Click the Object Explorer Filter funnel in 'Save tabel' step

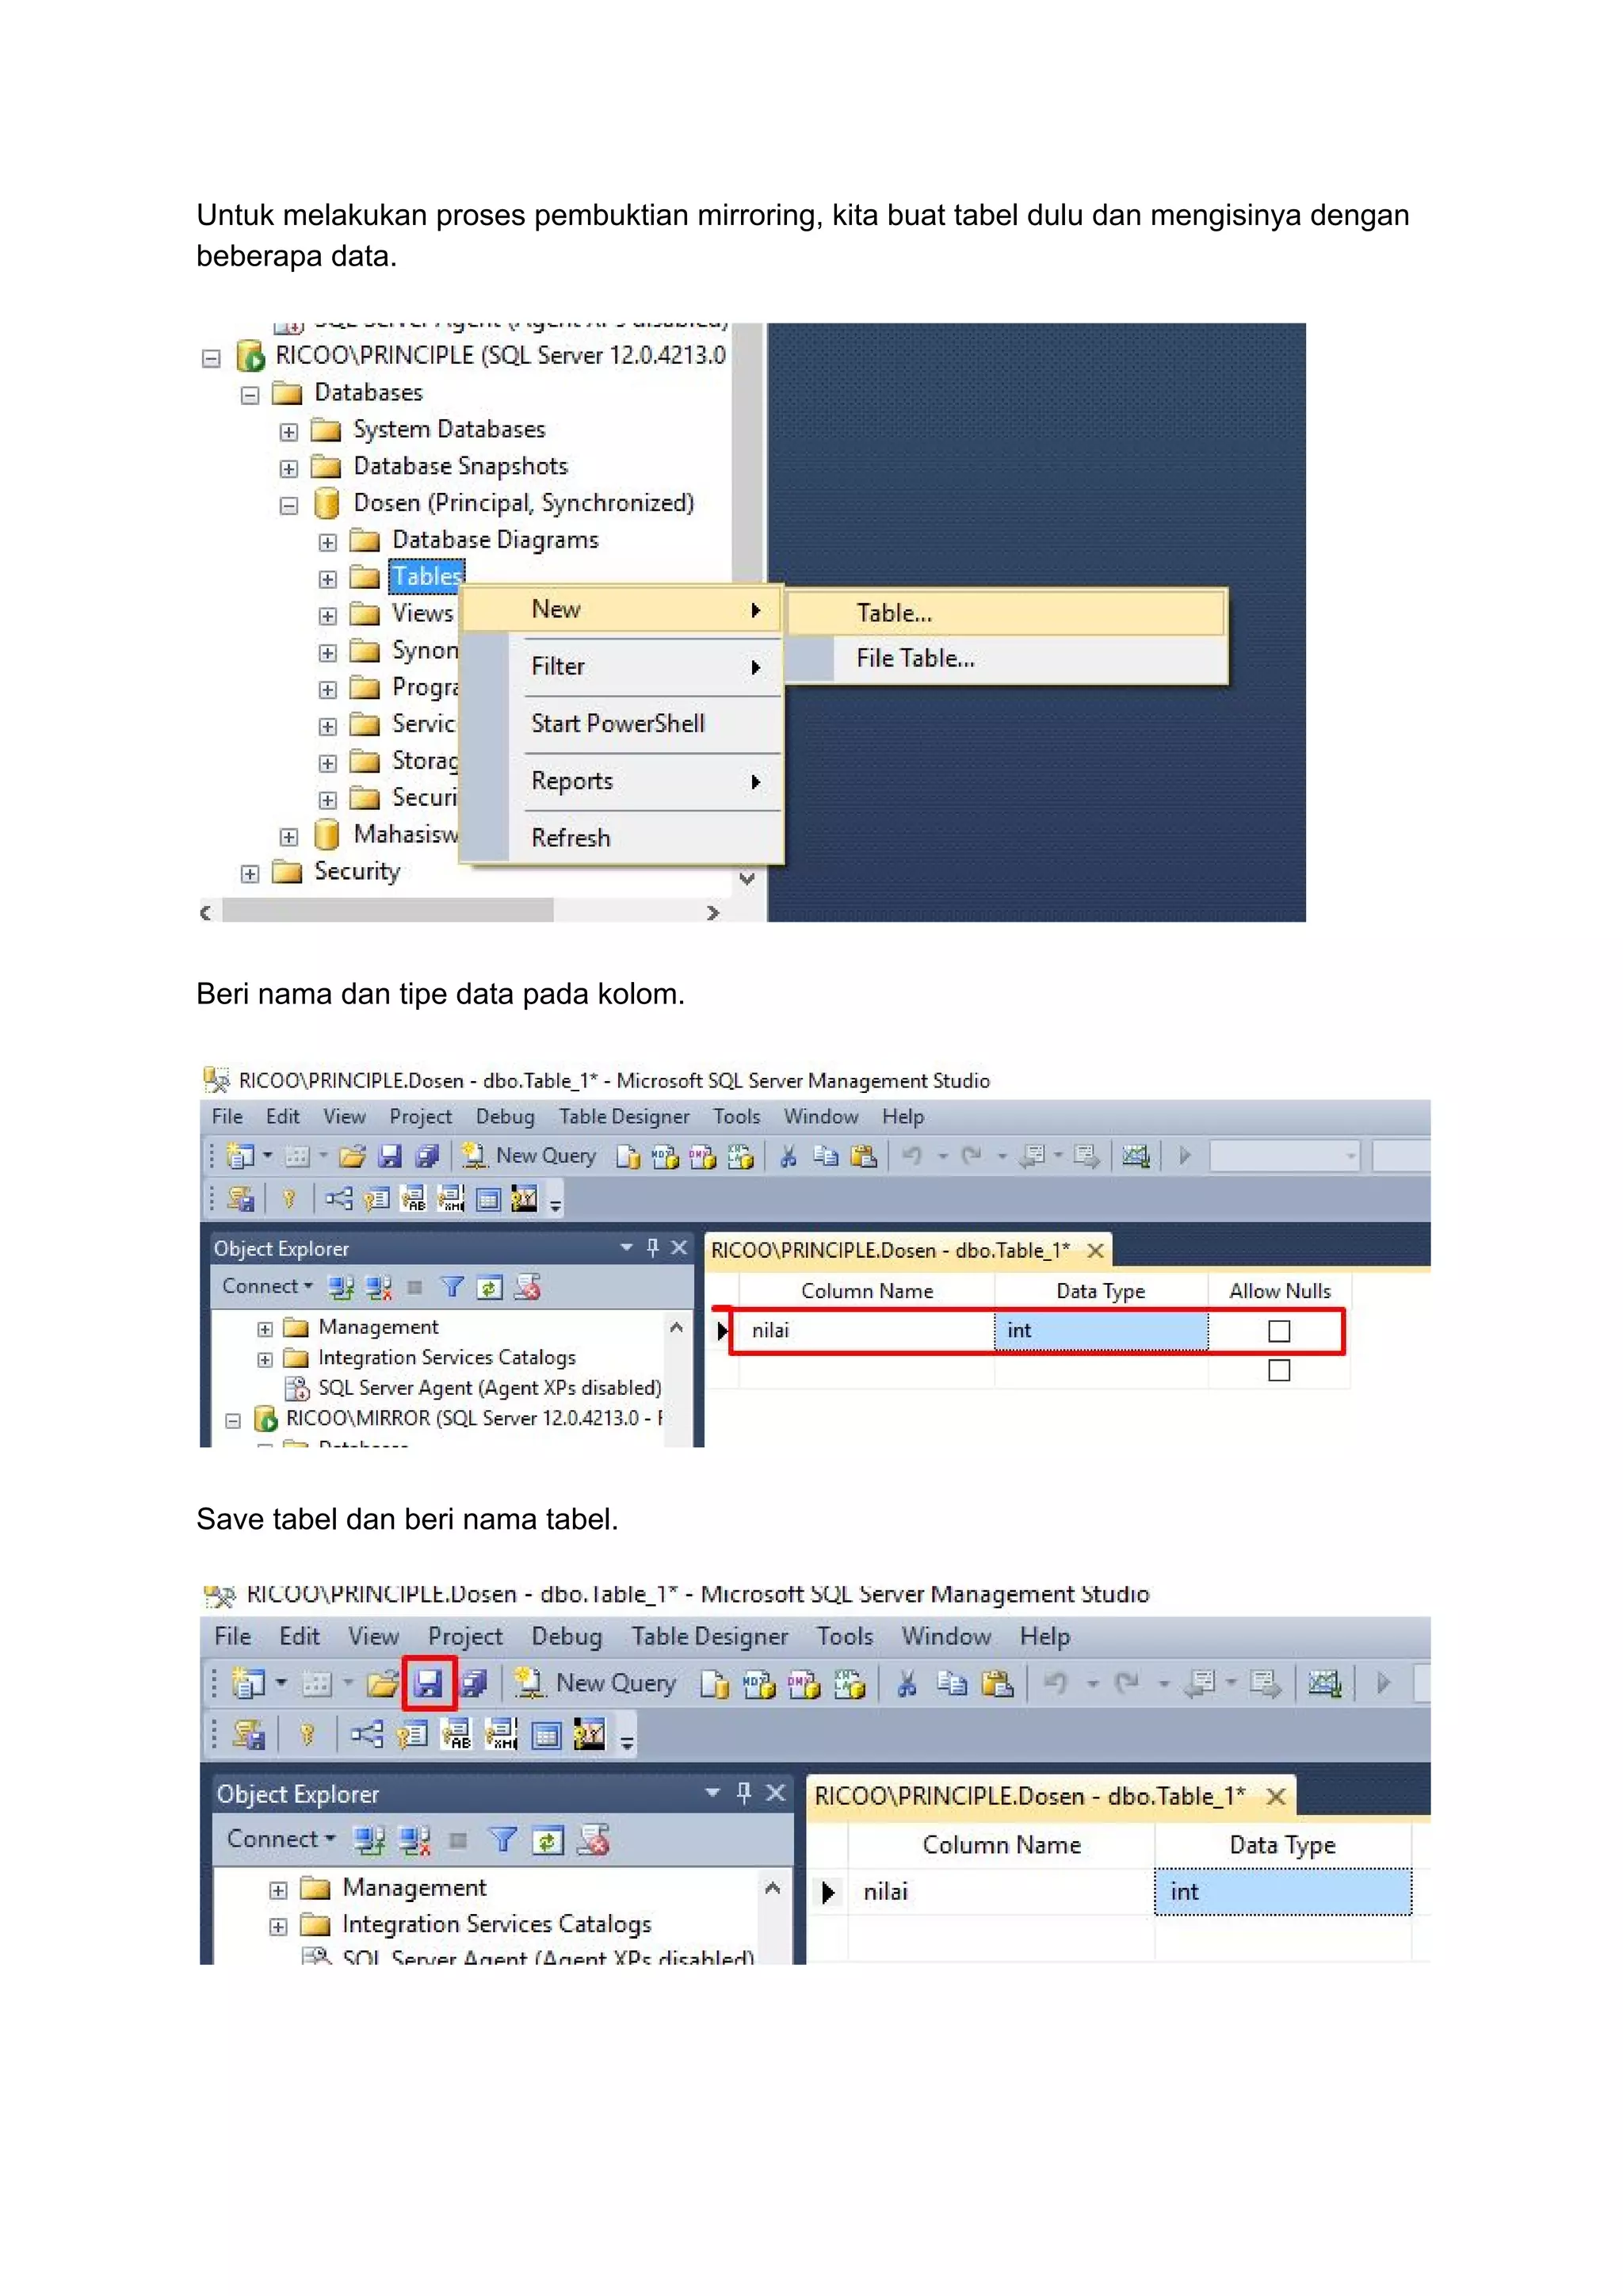(x=502, y=1839)
